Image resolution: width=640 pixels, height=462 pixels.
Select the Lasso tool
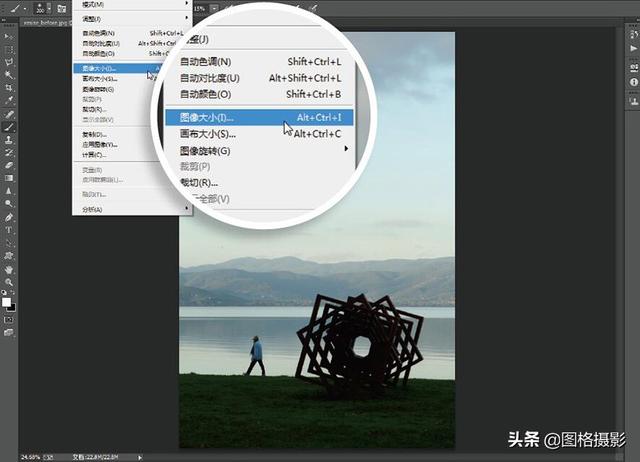(x=9, y=62)
